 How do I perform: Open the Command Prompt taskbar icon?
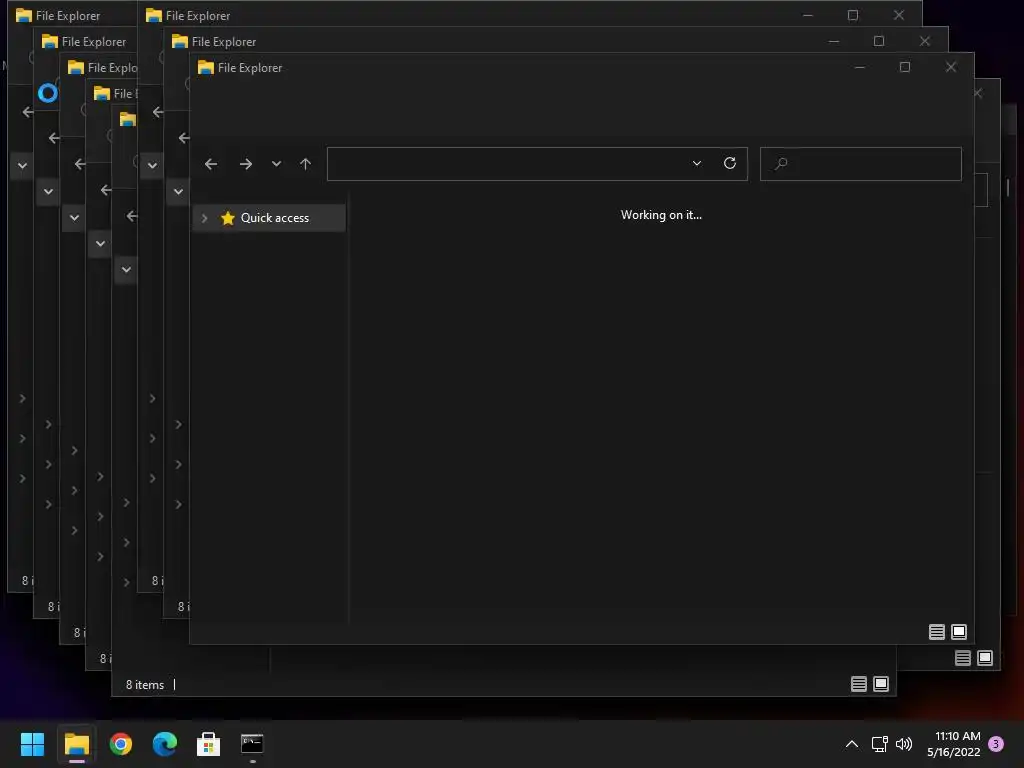tap(252, 744)
